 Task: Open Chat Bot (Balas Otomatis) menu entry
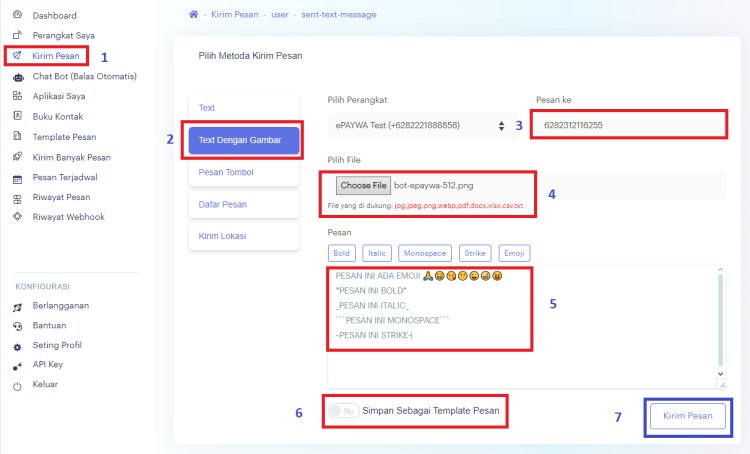click(85, 76)
